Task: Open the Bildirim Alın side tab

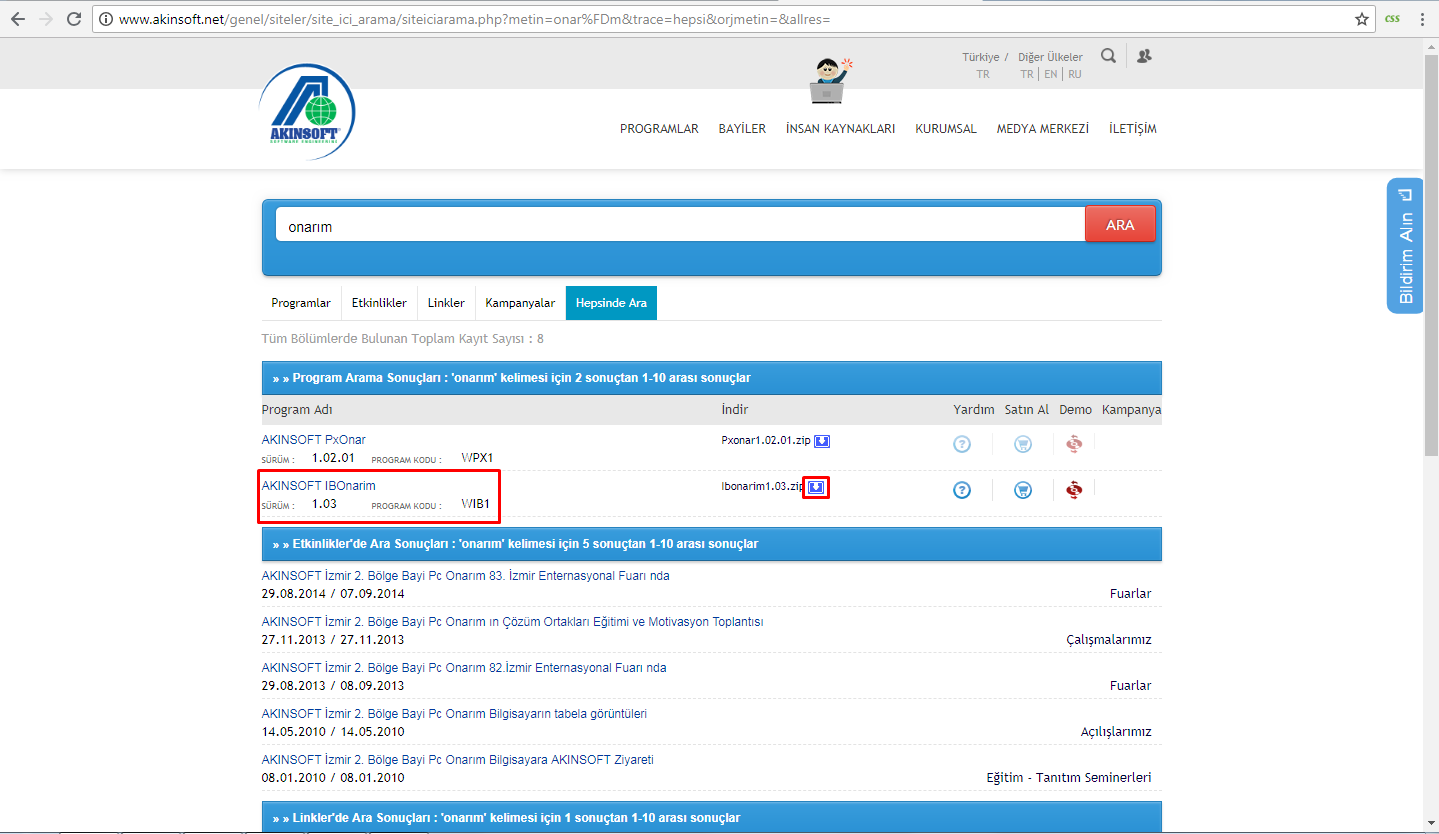Action: point(1405,245)
